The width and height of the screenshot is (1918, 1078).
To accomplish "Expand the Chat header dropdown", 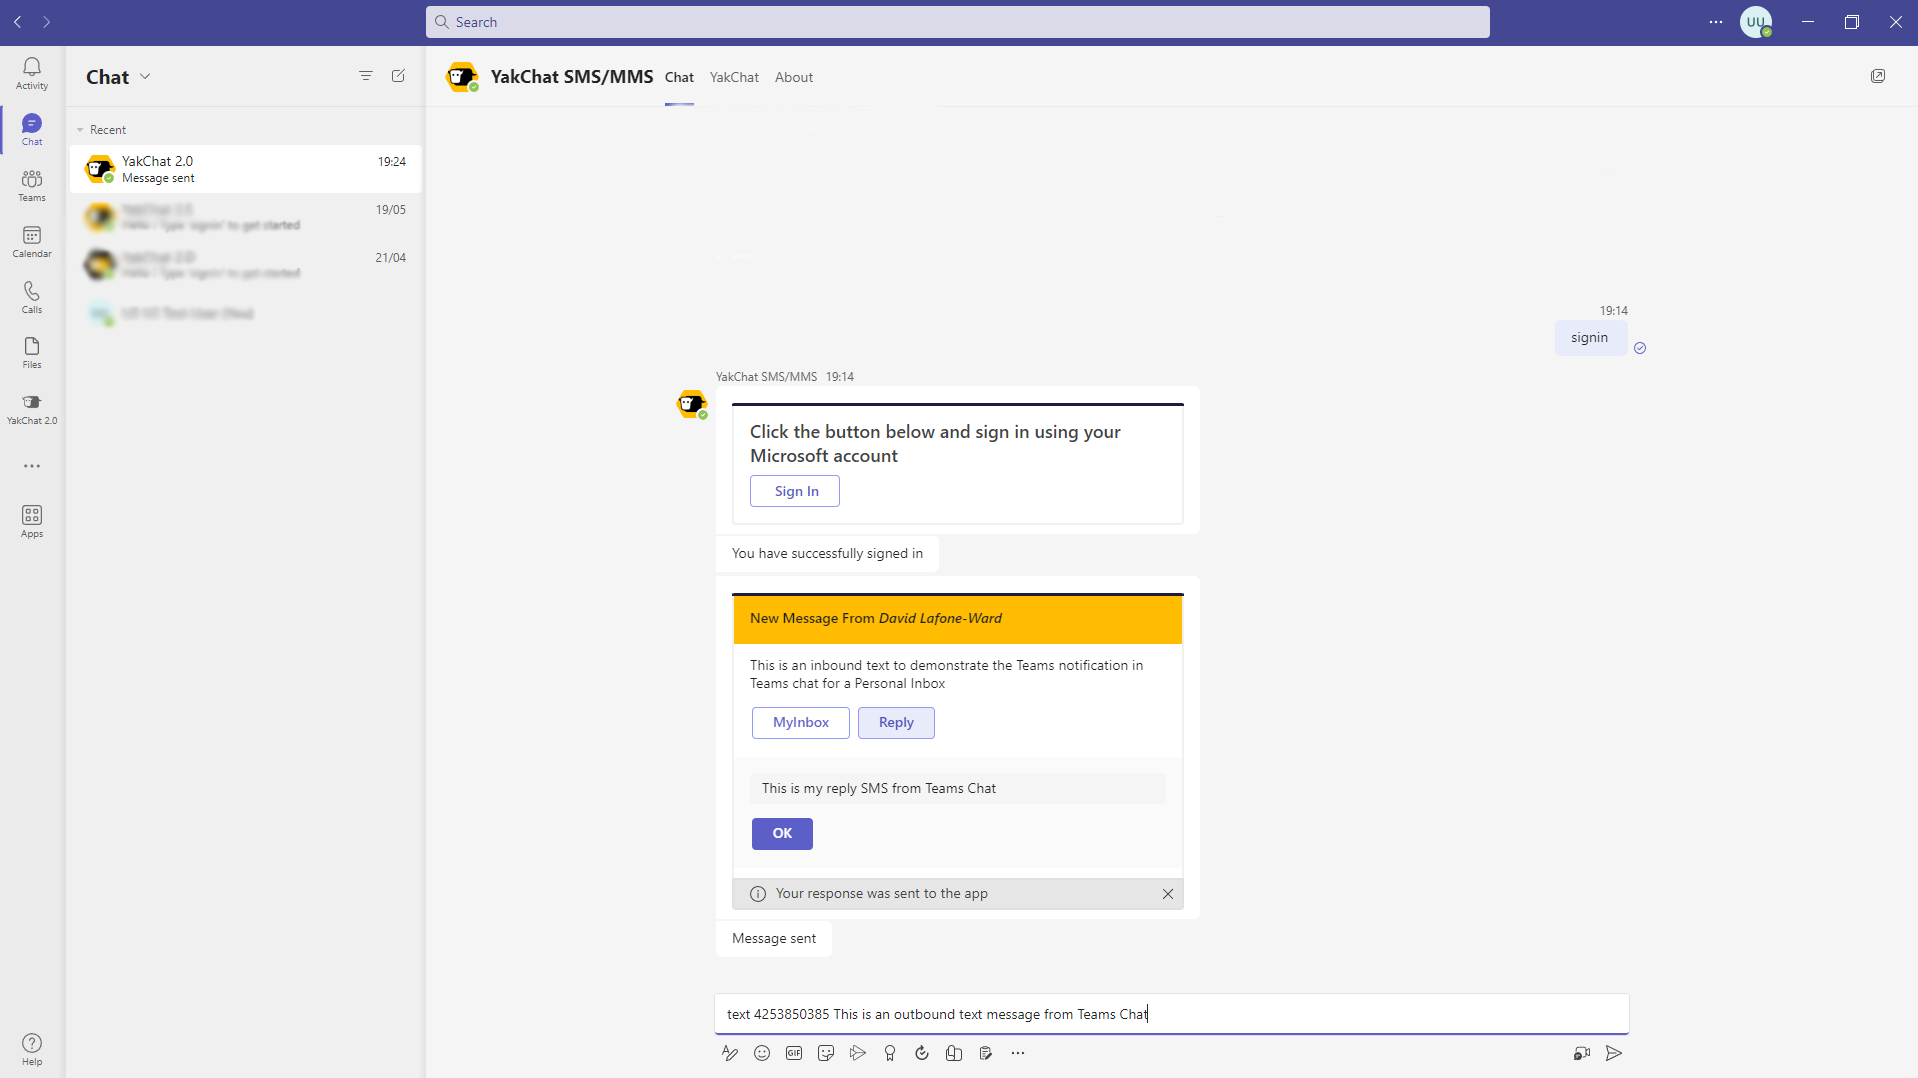I will point(145,77).
